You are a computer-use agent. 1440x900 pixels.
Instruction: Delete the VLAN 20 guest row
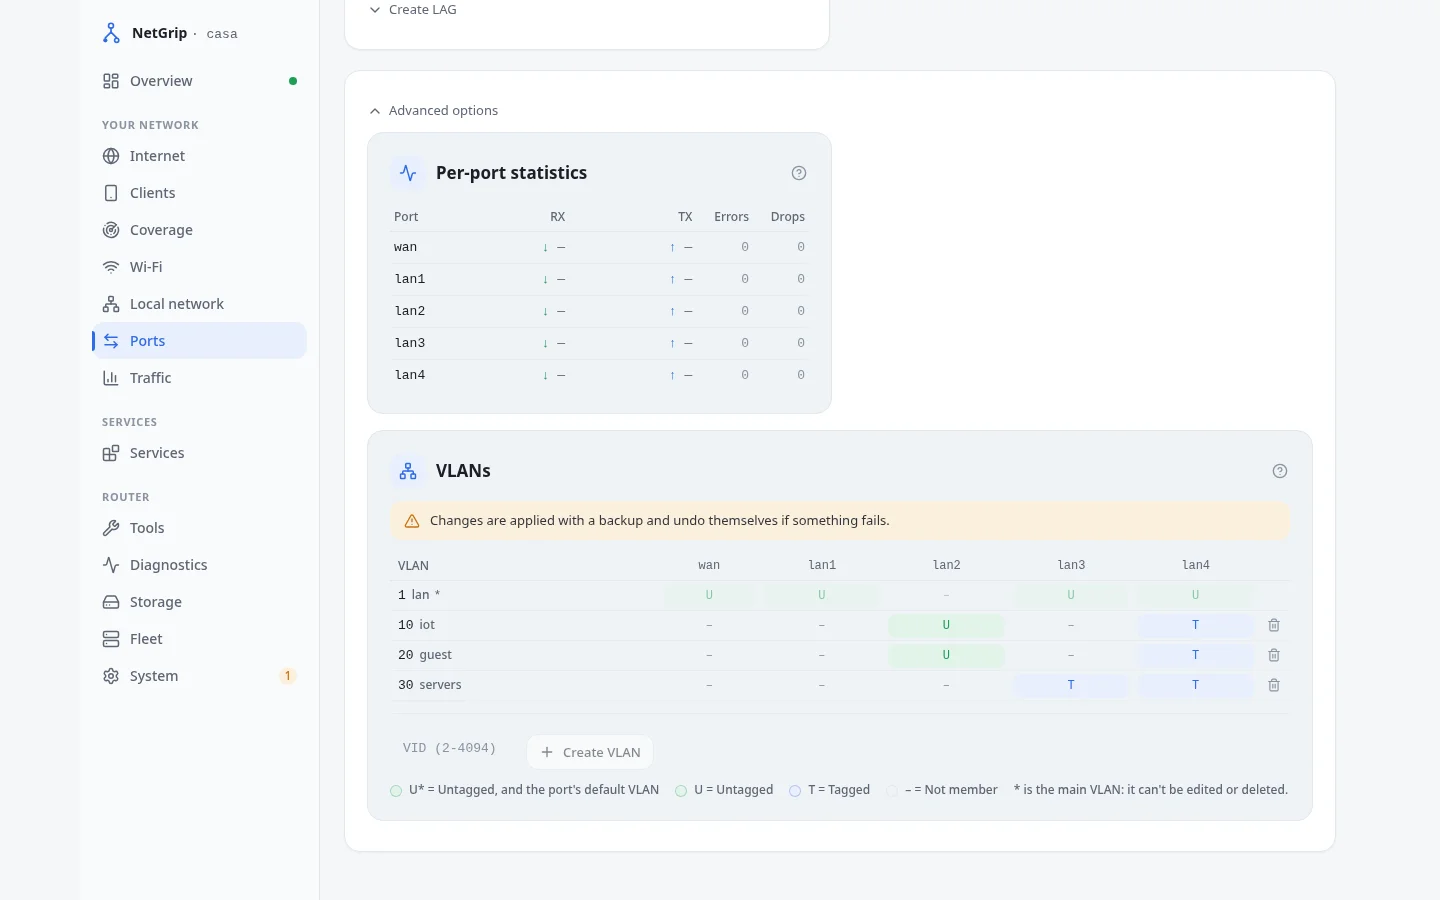click(x=1274, y=655)
